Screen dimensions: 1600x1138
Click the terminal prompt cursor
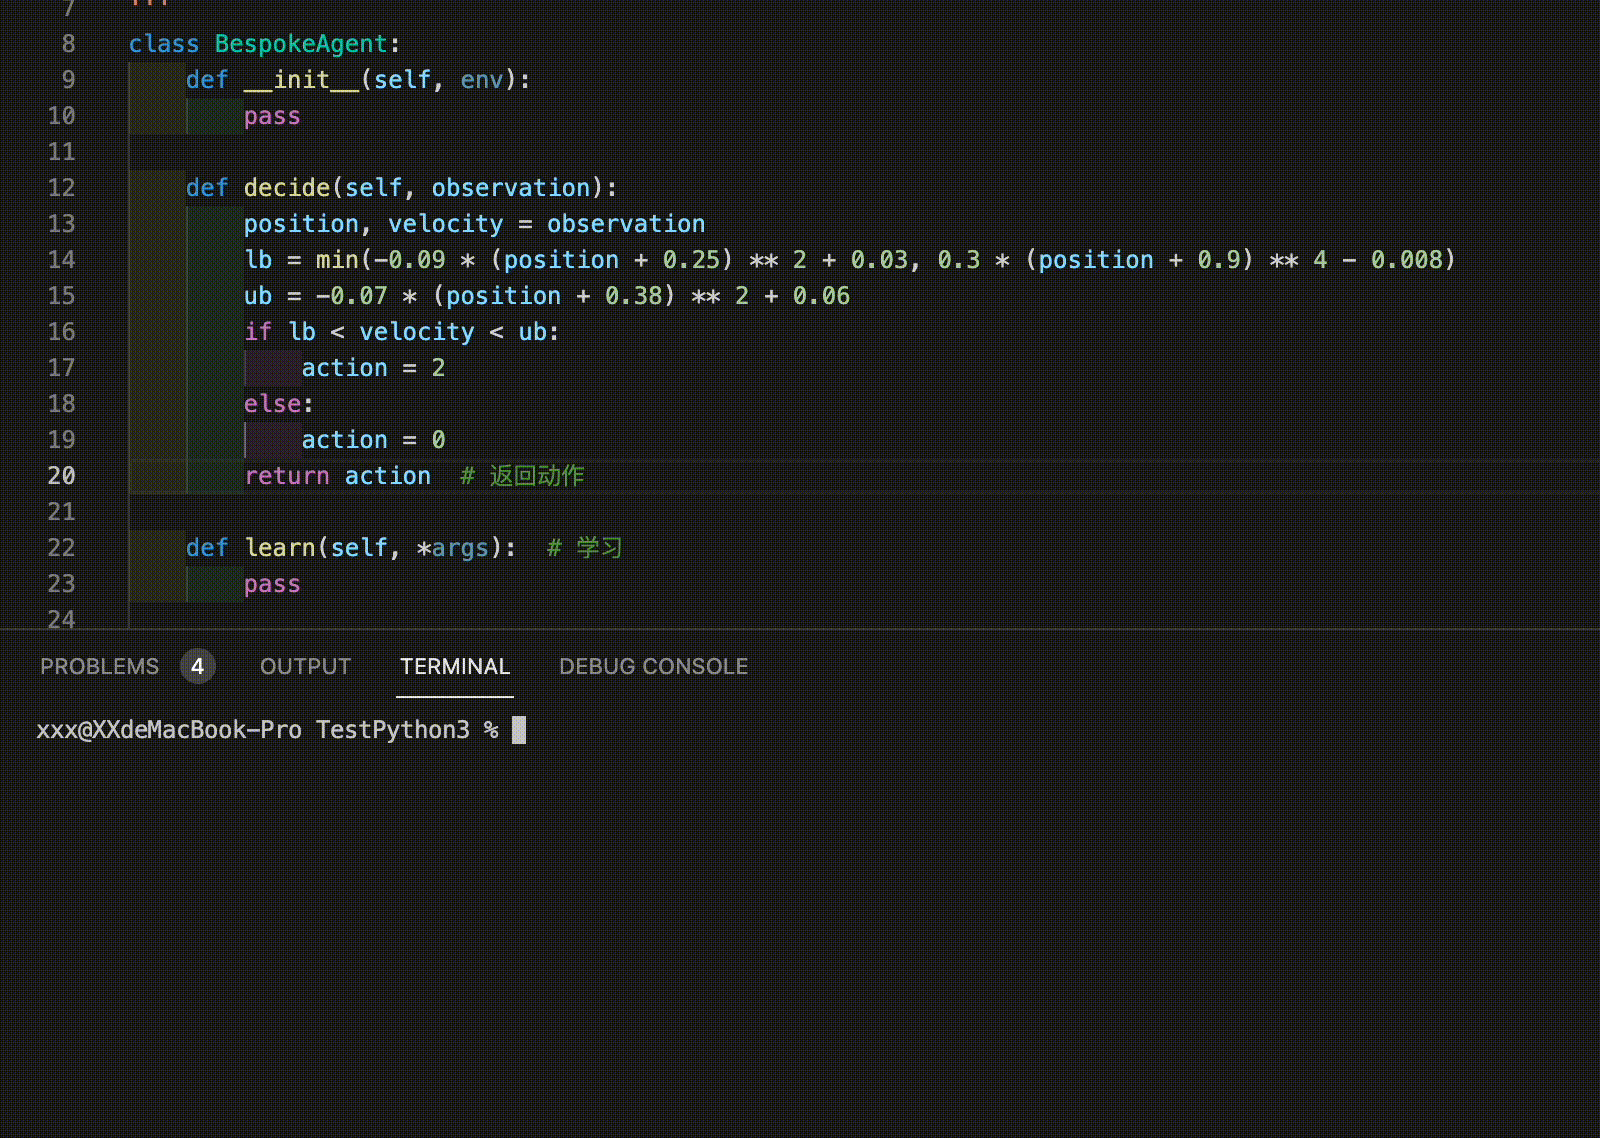pyautogui.click(x=519, y=730)
